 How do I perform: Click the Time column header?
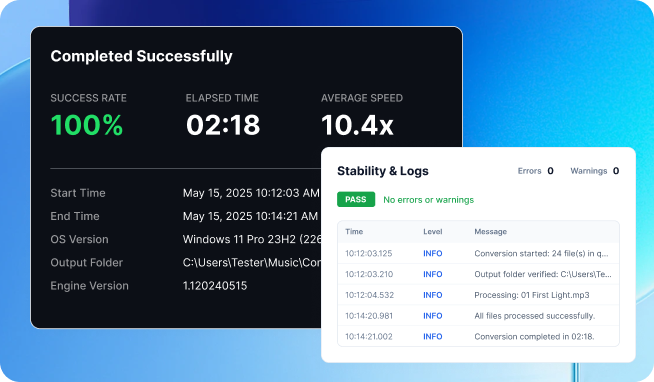click(354, 231)
